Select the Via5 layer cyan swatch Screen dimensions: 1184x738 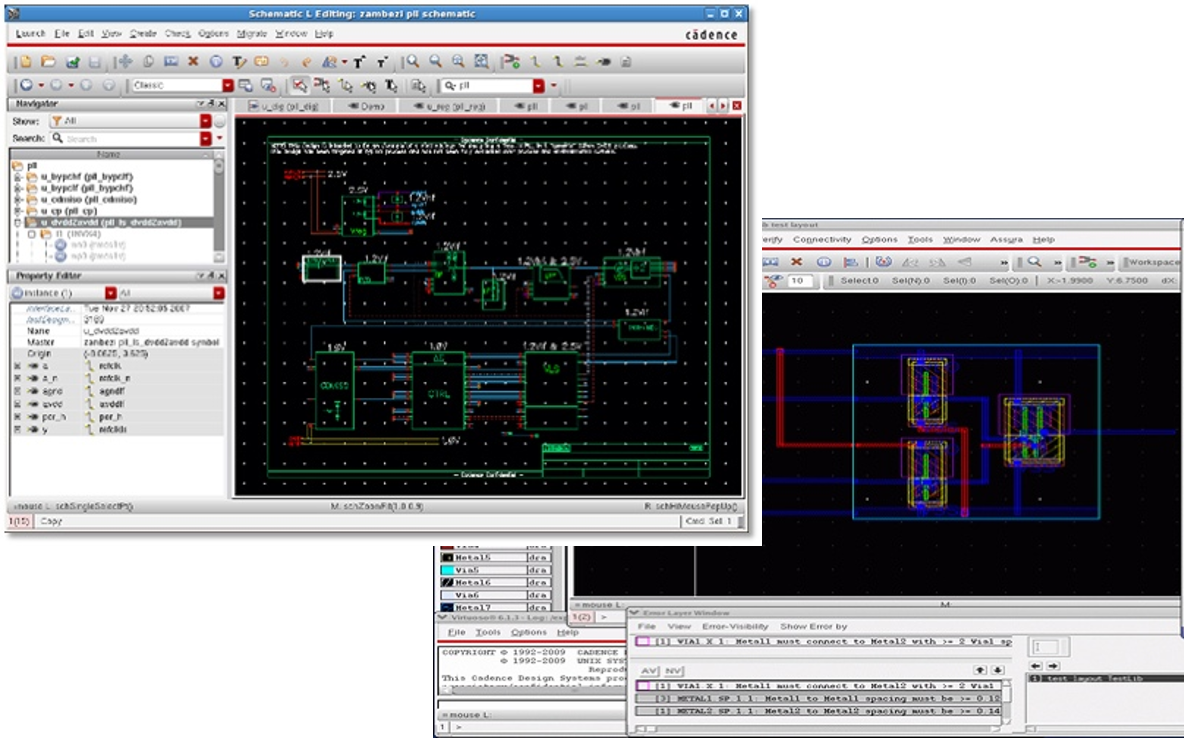pyautogui.click(x=447, y=570)
